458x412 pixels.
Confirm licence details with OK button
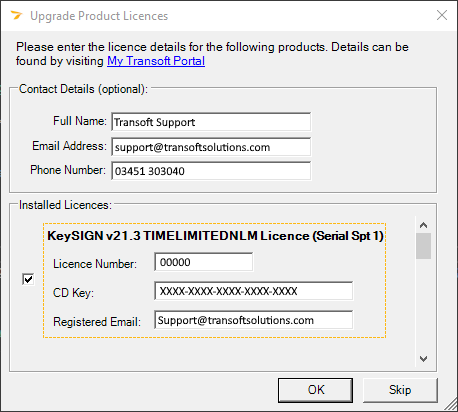pos(315,390)
